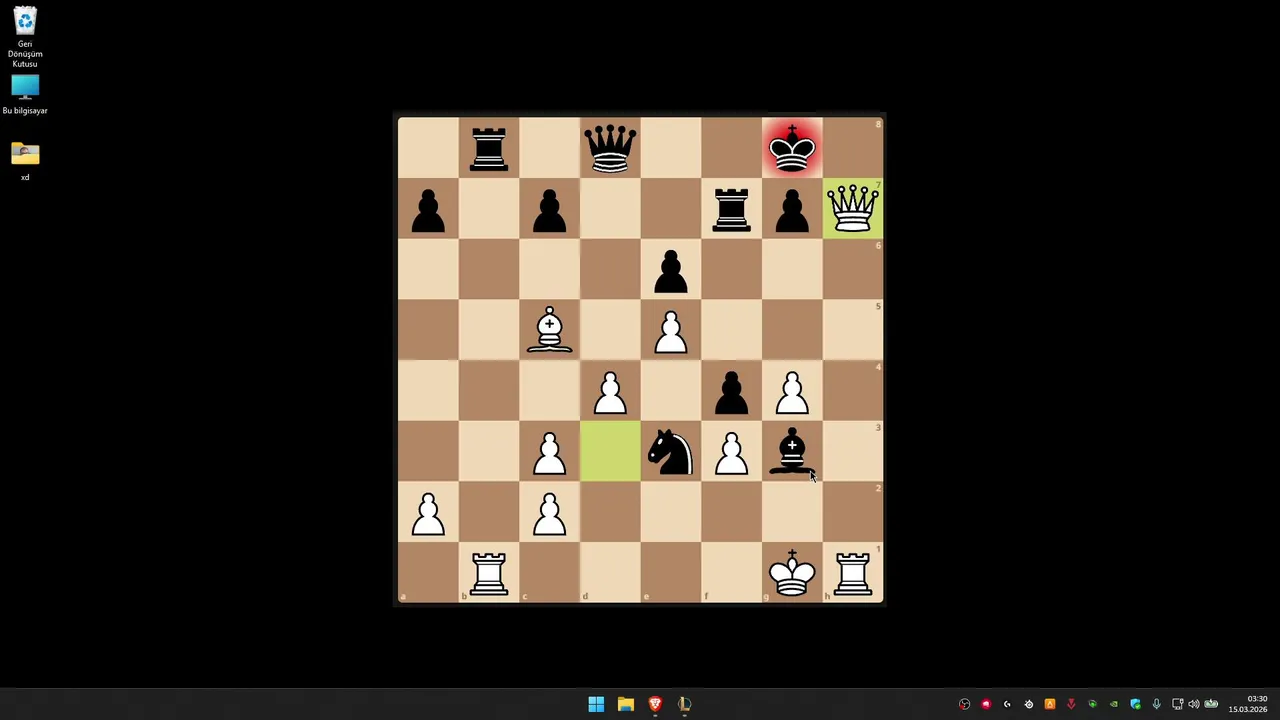The image size is (1280, 720).
Task: Select the black bishop on g3
Action: pyautogui.click(x=792, y=452)
